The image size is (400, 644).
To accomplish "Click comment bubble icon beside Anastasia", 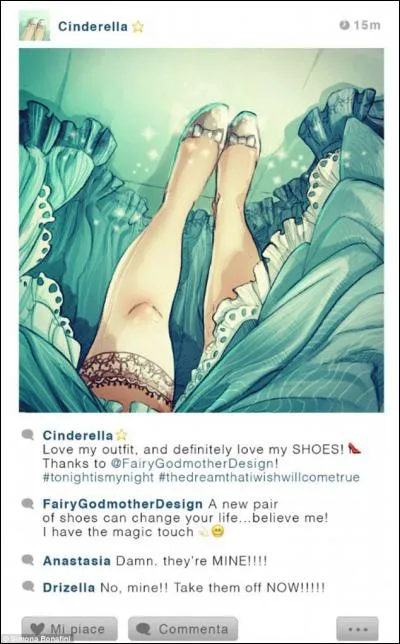I will pos(28,560).
